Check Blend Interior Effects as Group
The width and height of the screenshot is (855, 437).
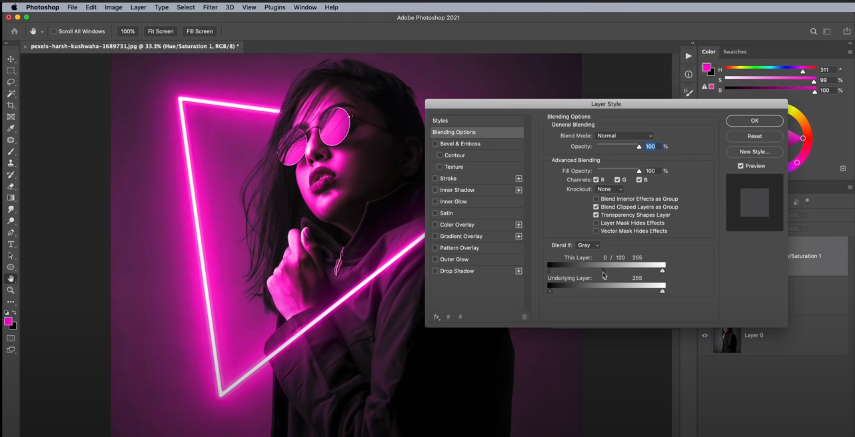coord(596,199)
